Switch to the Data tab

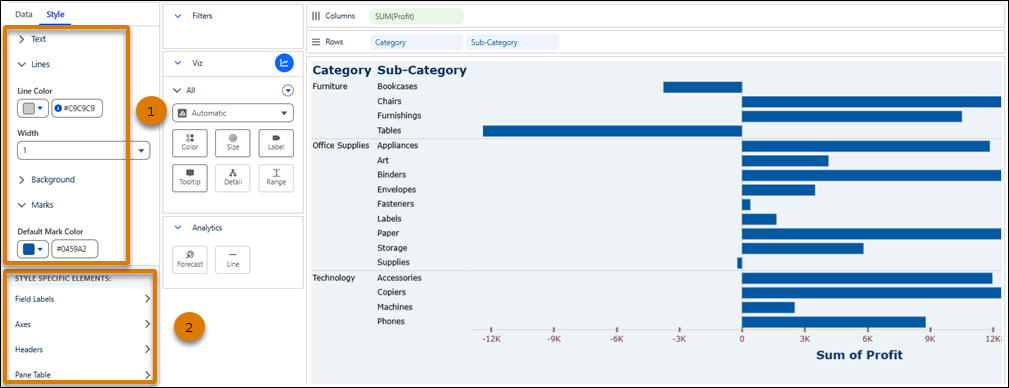(24, 14)
